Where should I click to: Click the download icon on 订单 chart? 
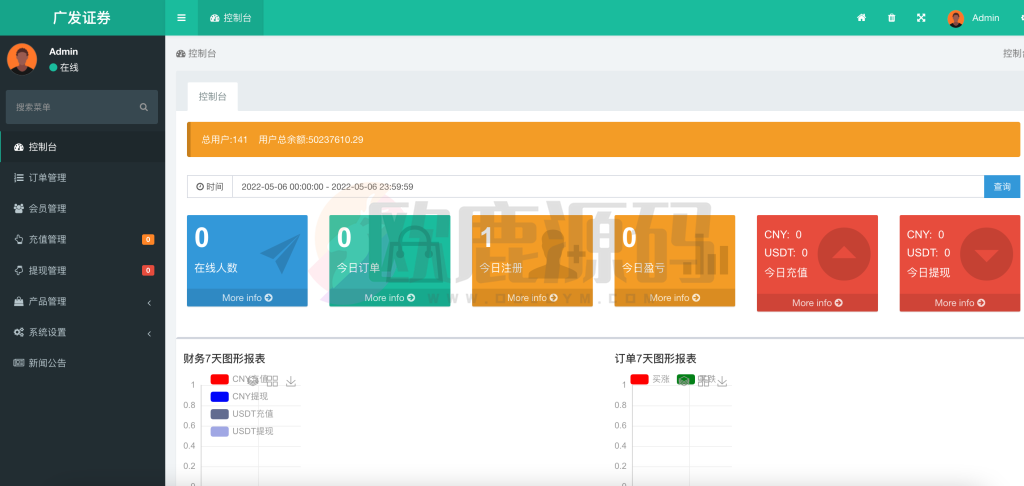pyautogui.click(x=722, y=381)
